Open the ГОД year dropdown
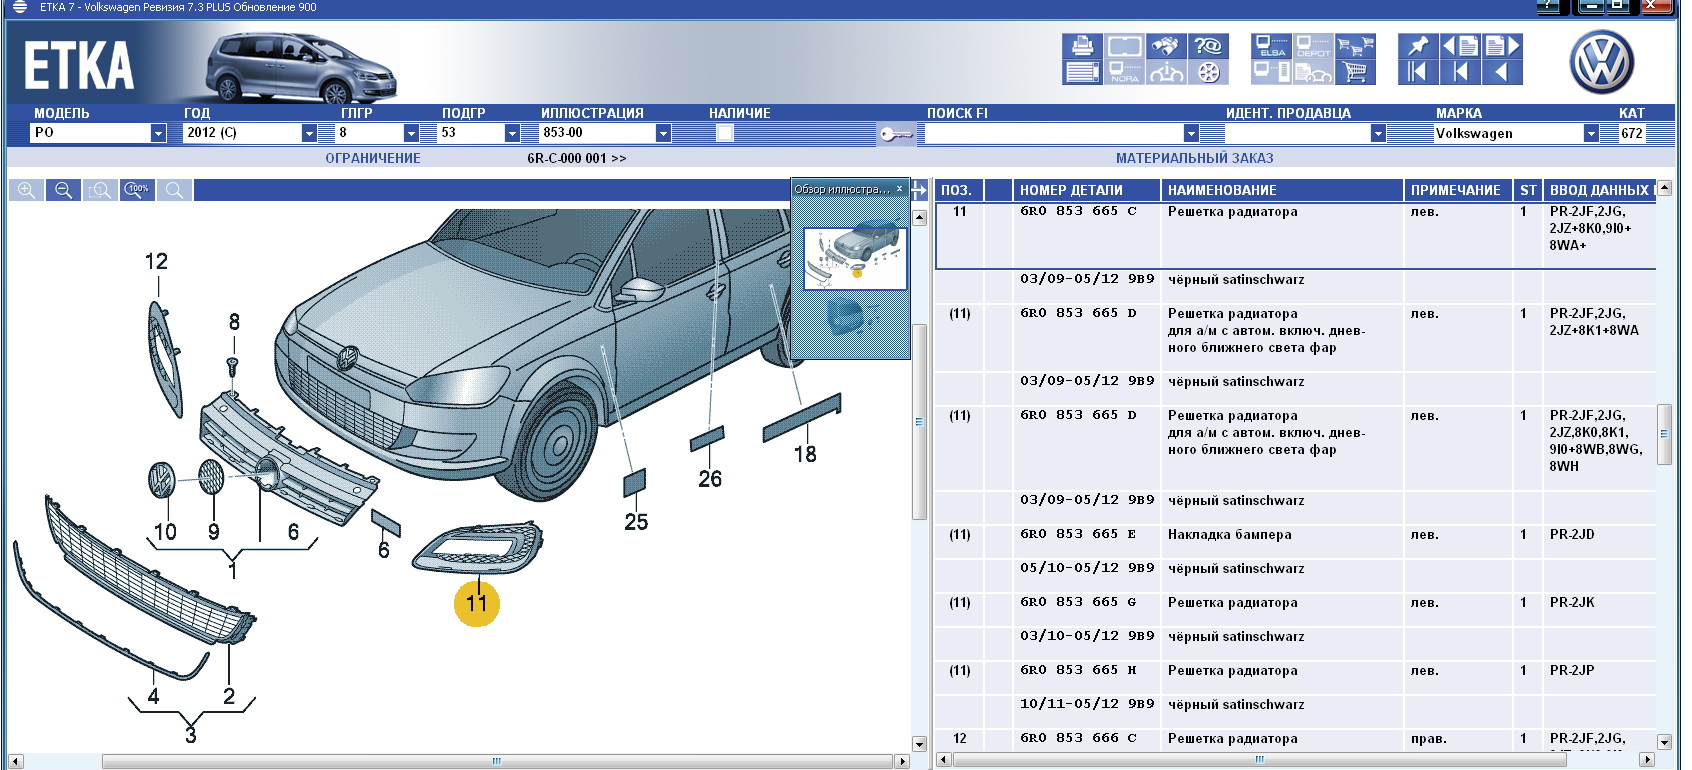This screenshot has height=770, width=1692. (x=309, y=133)
